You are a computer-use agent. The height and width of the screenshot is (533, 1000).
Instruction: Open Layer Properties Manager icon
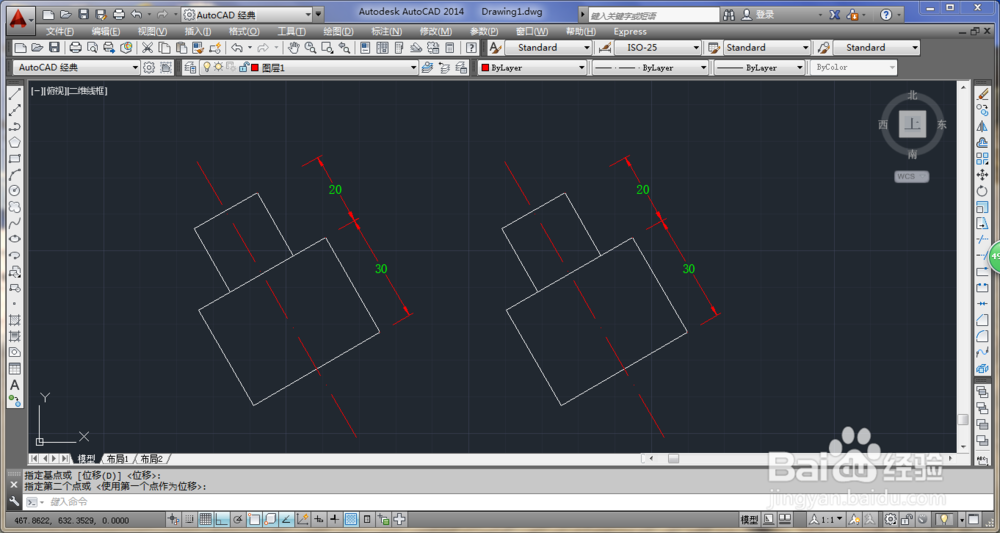[x=190, y=68]
